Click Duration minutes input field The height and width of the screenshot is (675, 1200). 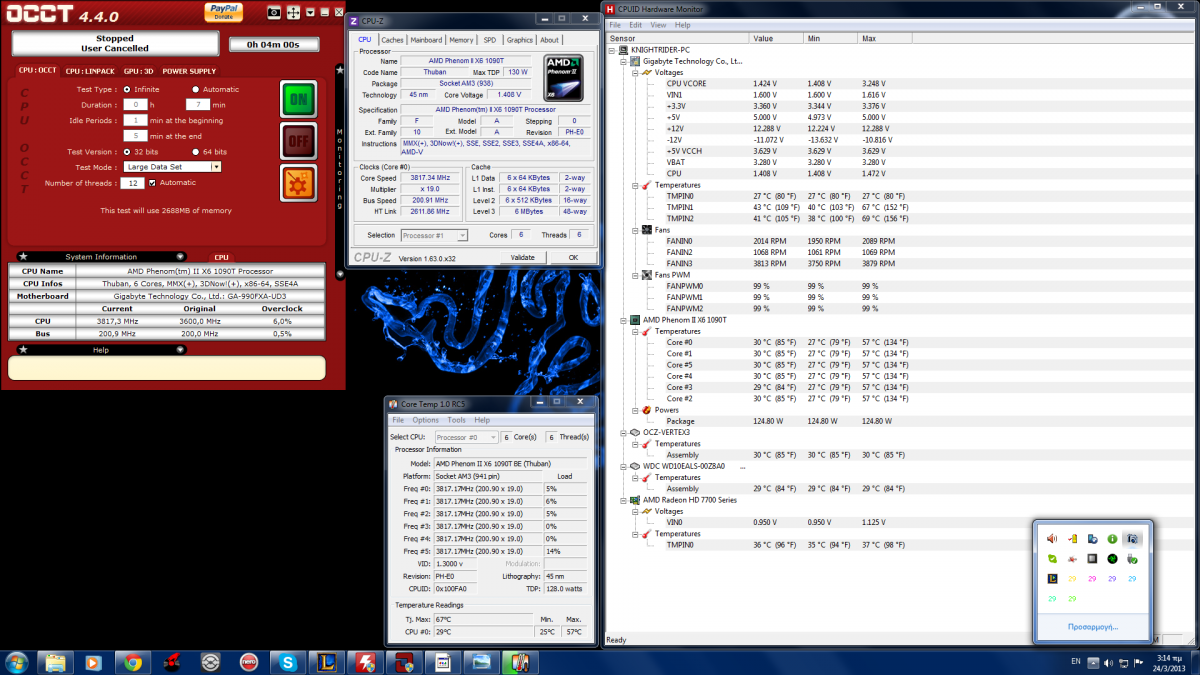click(197, 104)
